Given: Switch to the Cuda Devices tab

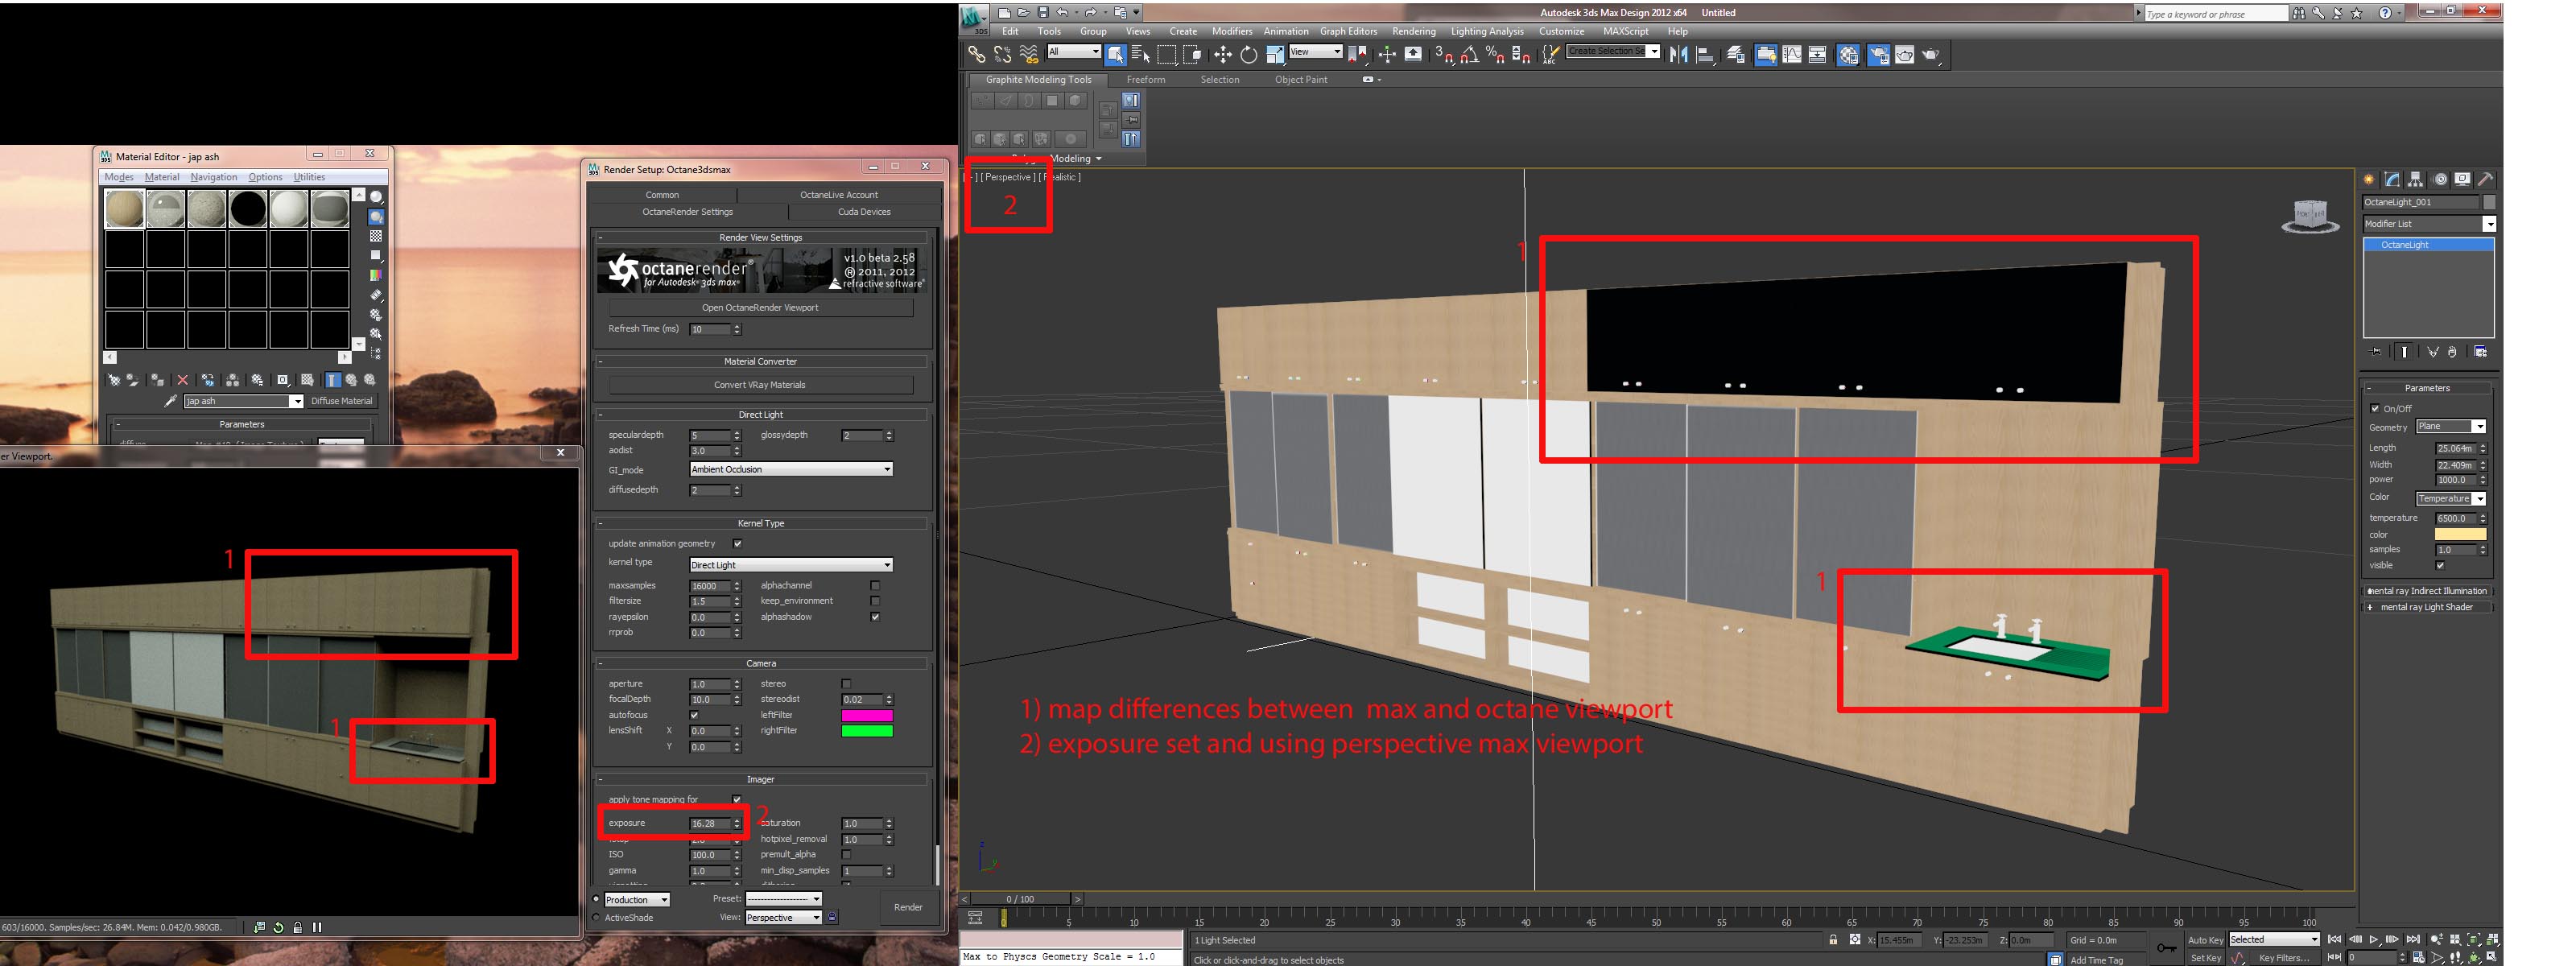Looking at the screenshot, I should point(864,212).
